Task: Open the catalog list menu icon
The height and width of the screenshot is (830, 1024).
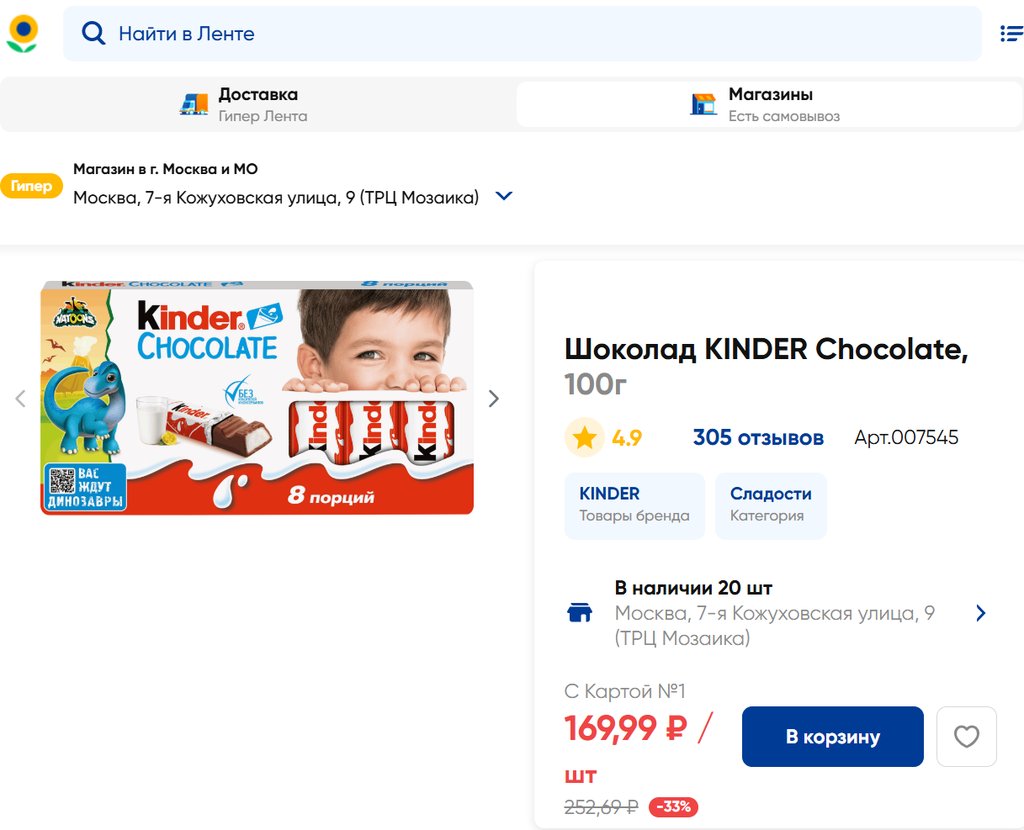Action: tap(1011, 33)
